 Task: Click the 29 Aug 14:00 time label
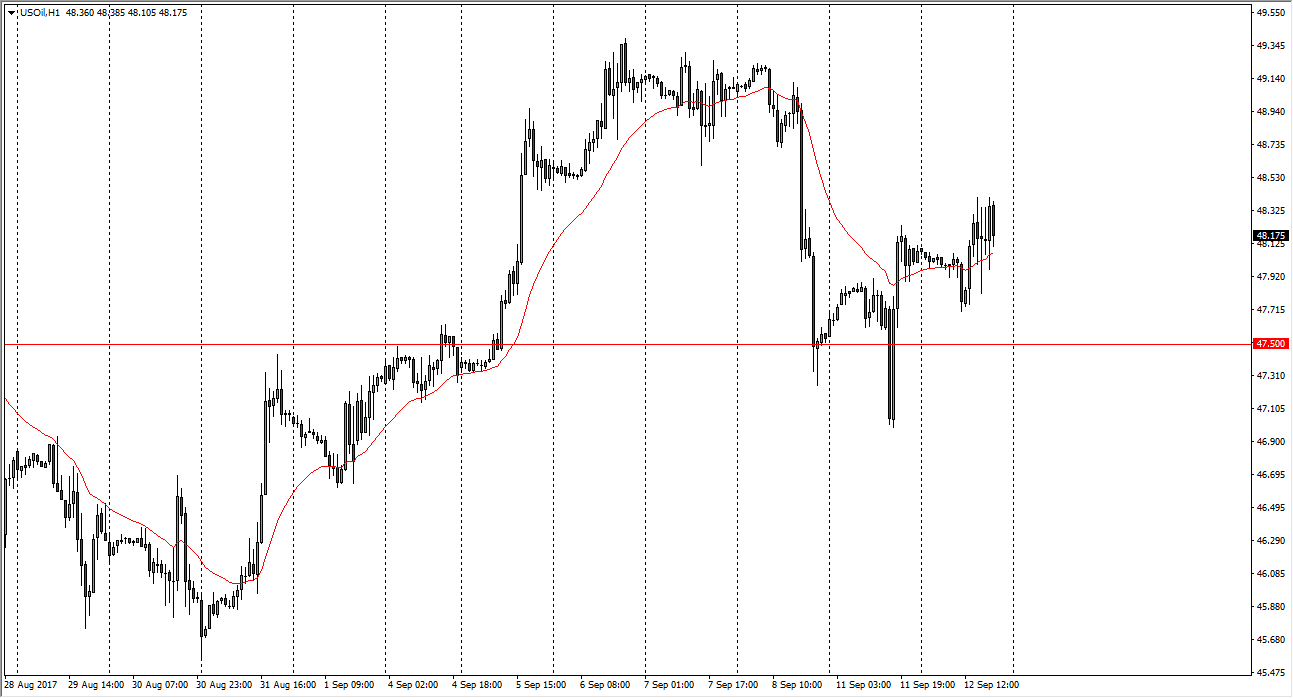[x=98, y=685]
